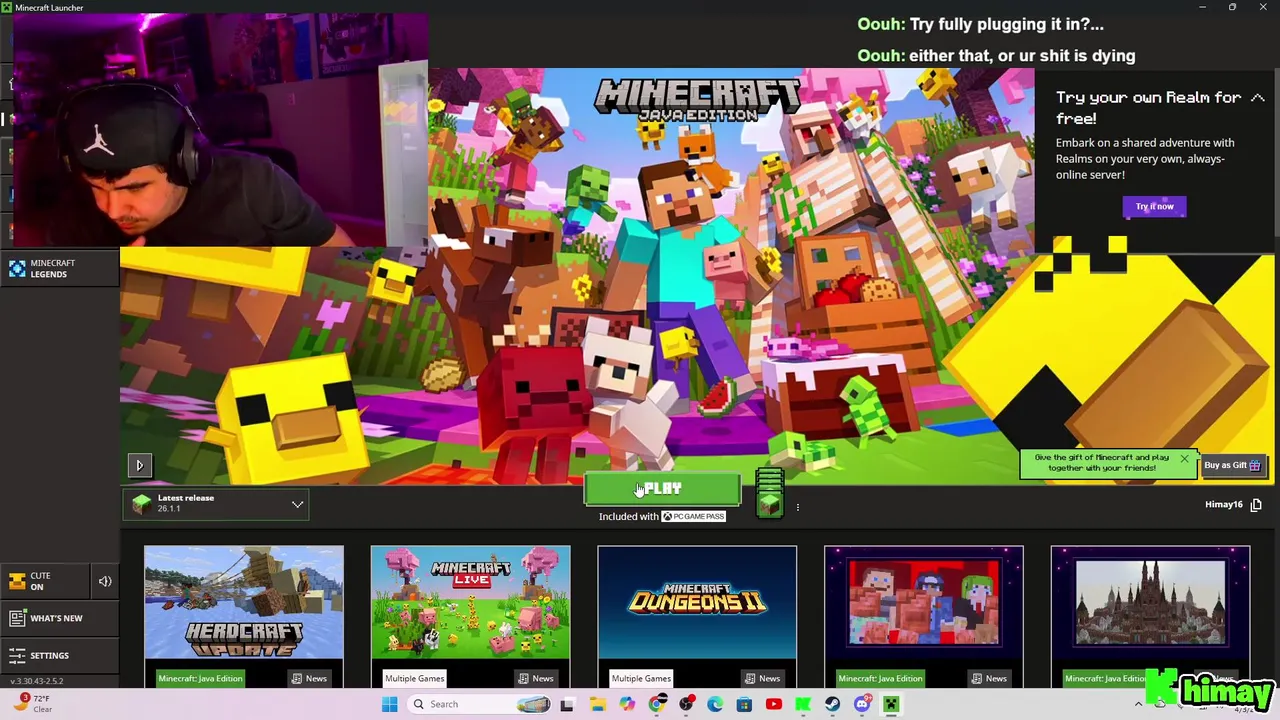Viewport: 1280px width, 720px height.
Task: Click News tag on the Dungeons II card
Action: click(762, 679)
